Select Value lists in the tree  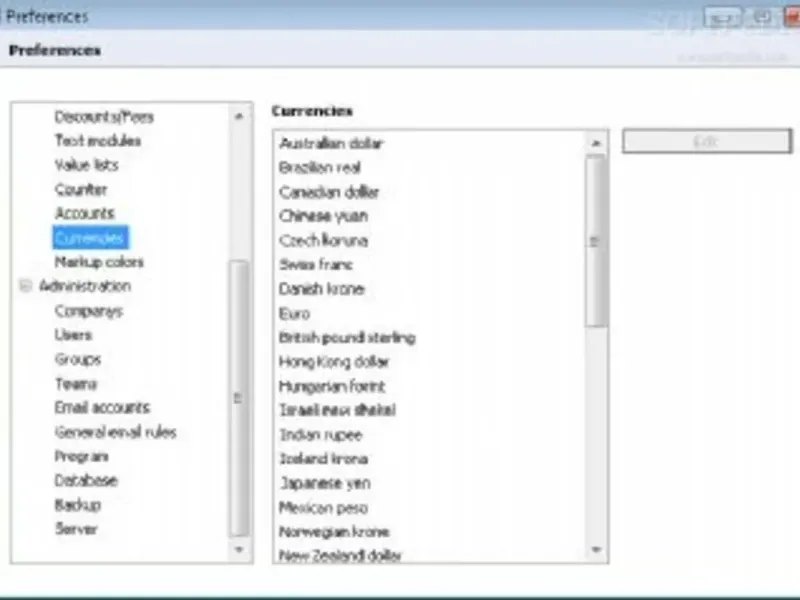point(86,165)
